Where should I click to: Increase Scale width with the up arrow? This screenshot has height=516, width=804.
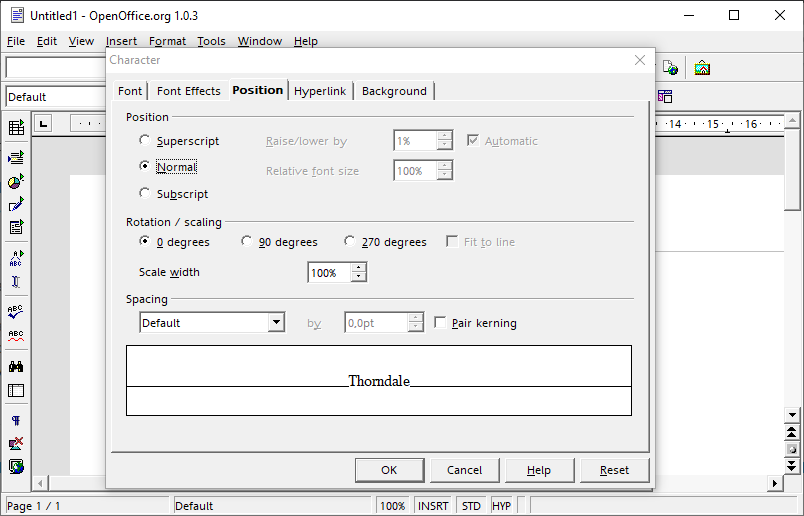(x=359, y=268)
